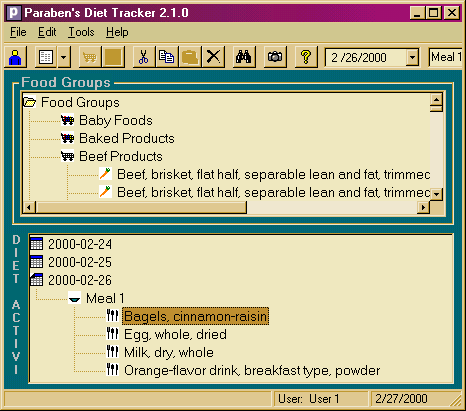Click the binoculars find icon
The height and width of the screenshot is (411, 466).
(244, 57)
